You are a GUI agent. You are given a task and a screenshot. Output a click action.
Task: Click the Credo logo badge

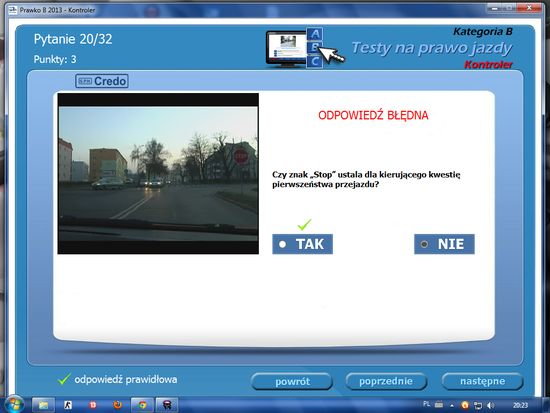pos(102,81)
